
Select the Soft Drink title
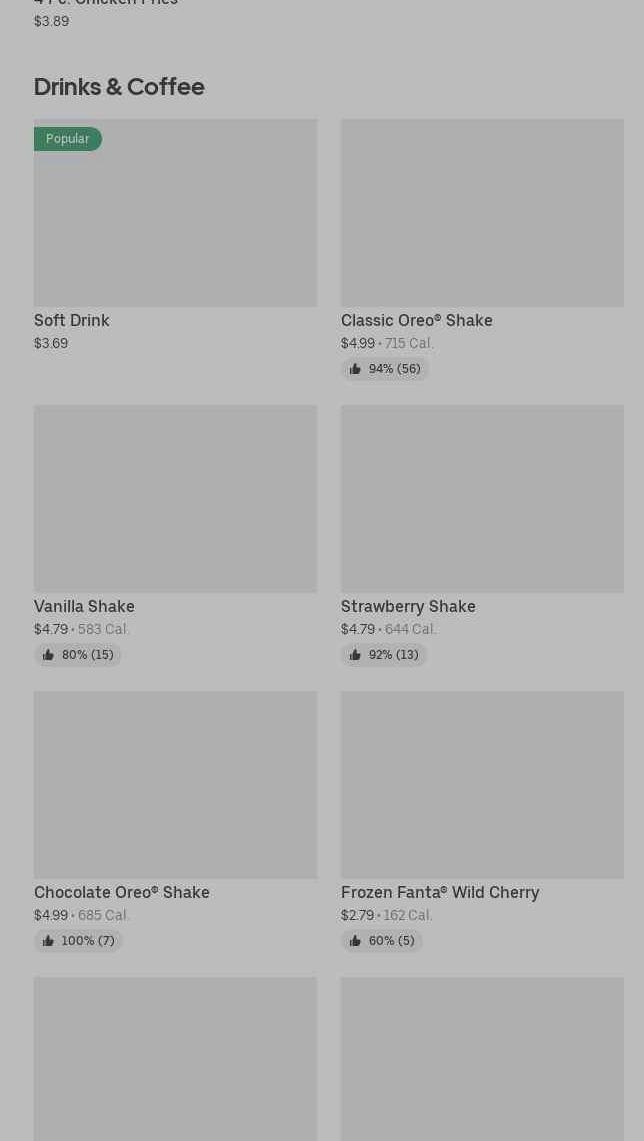coord(72,320)
